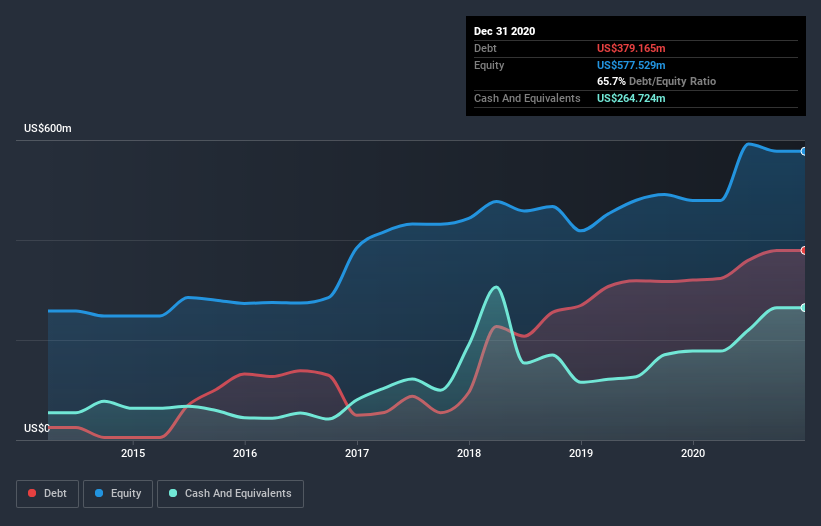The width and height of the screenshot is (821, 526).
Task: Click the US$0 y-axis label
Action: click(x=37, y=428)
